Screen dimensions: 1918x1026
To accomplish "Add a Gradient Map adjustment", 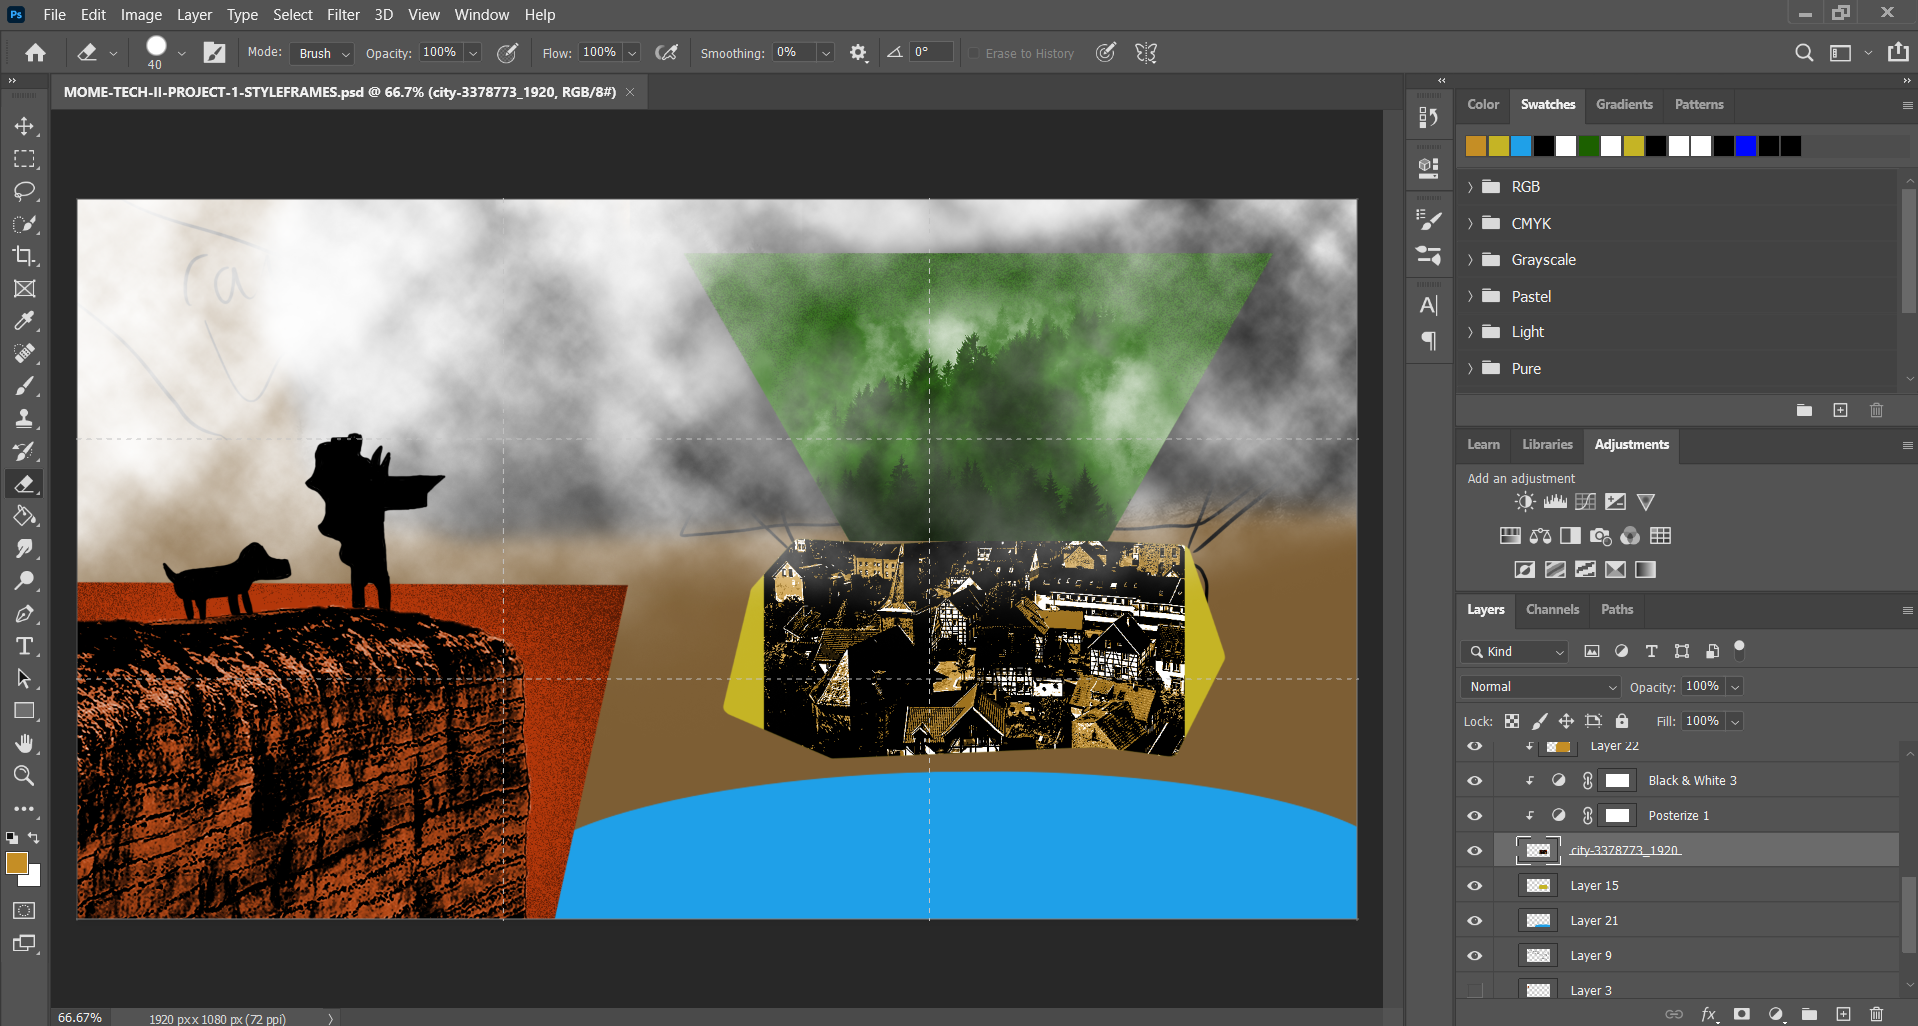I will click(1645, 570).
